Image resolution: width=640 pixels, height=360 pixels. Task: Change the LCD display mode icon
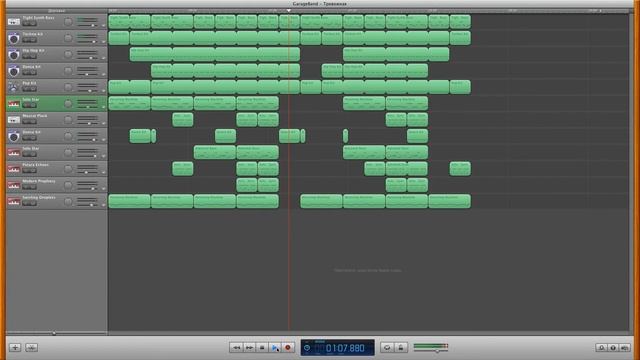tap(307, 348)
